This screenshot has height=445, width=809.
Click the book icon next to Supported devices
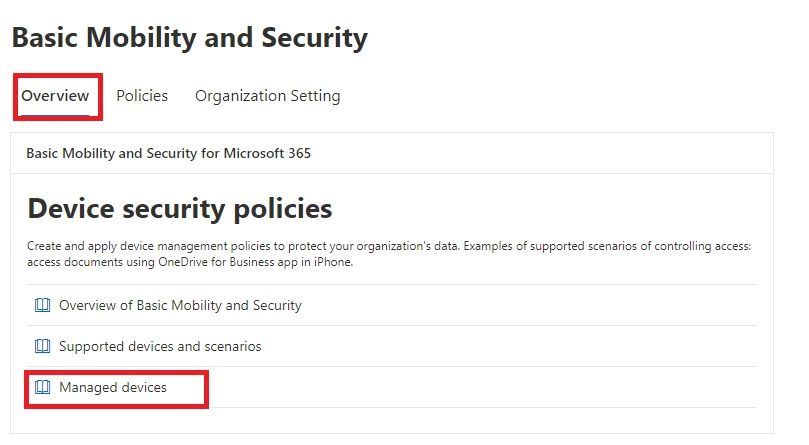42,346
